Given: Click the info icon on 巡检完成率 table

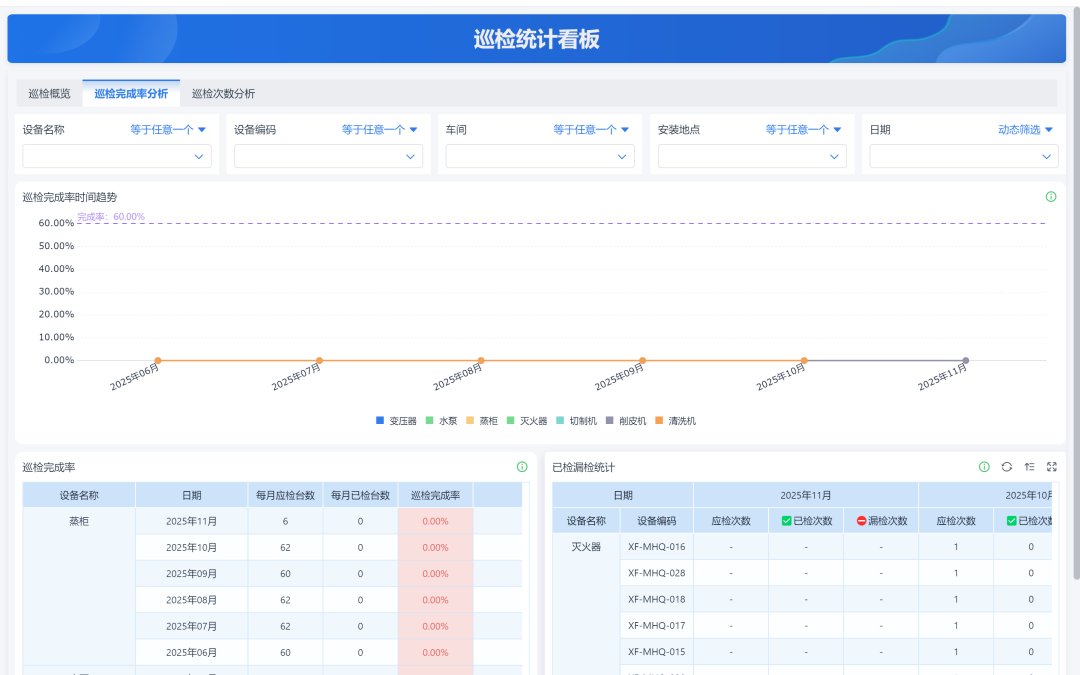Looking at the screenshot, I should 521,467.
